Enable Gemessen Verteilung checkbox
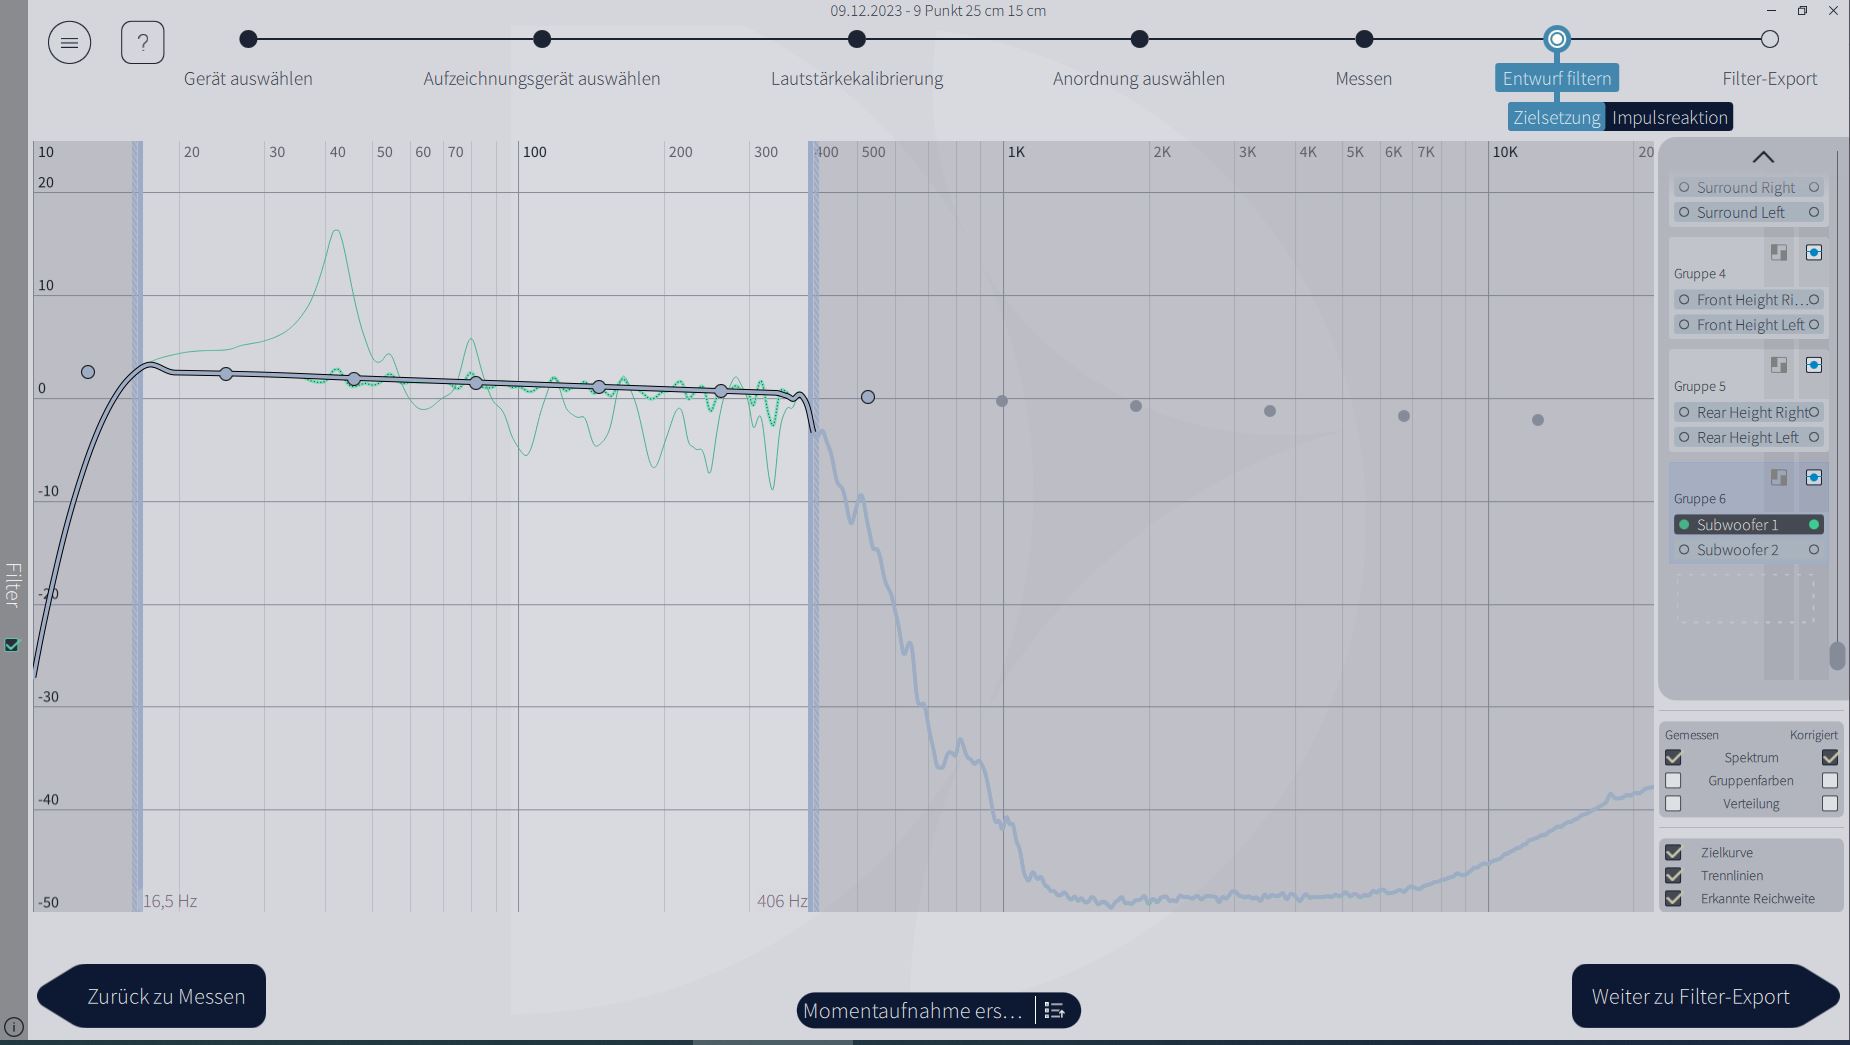This screenshot has height=1045, width=1850. pyautogui.click(x=1673, y=803)
